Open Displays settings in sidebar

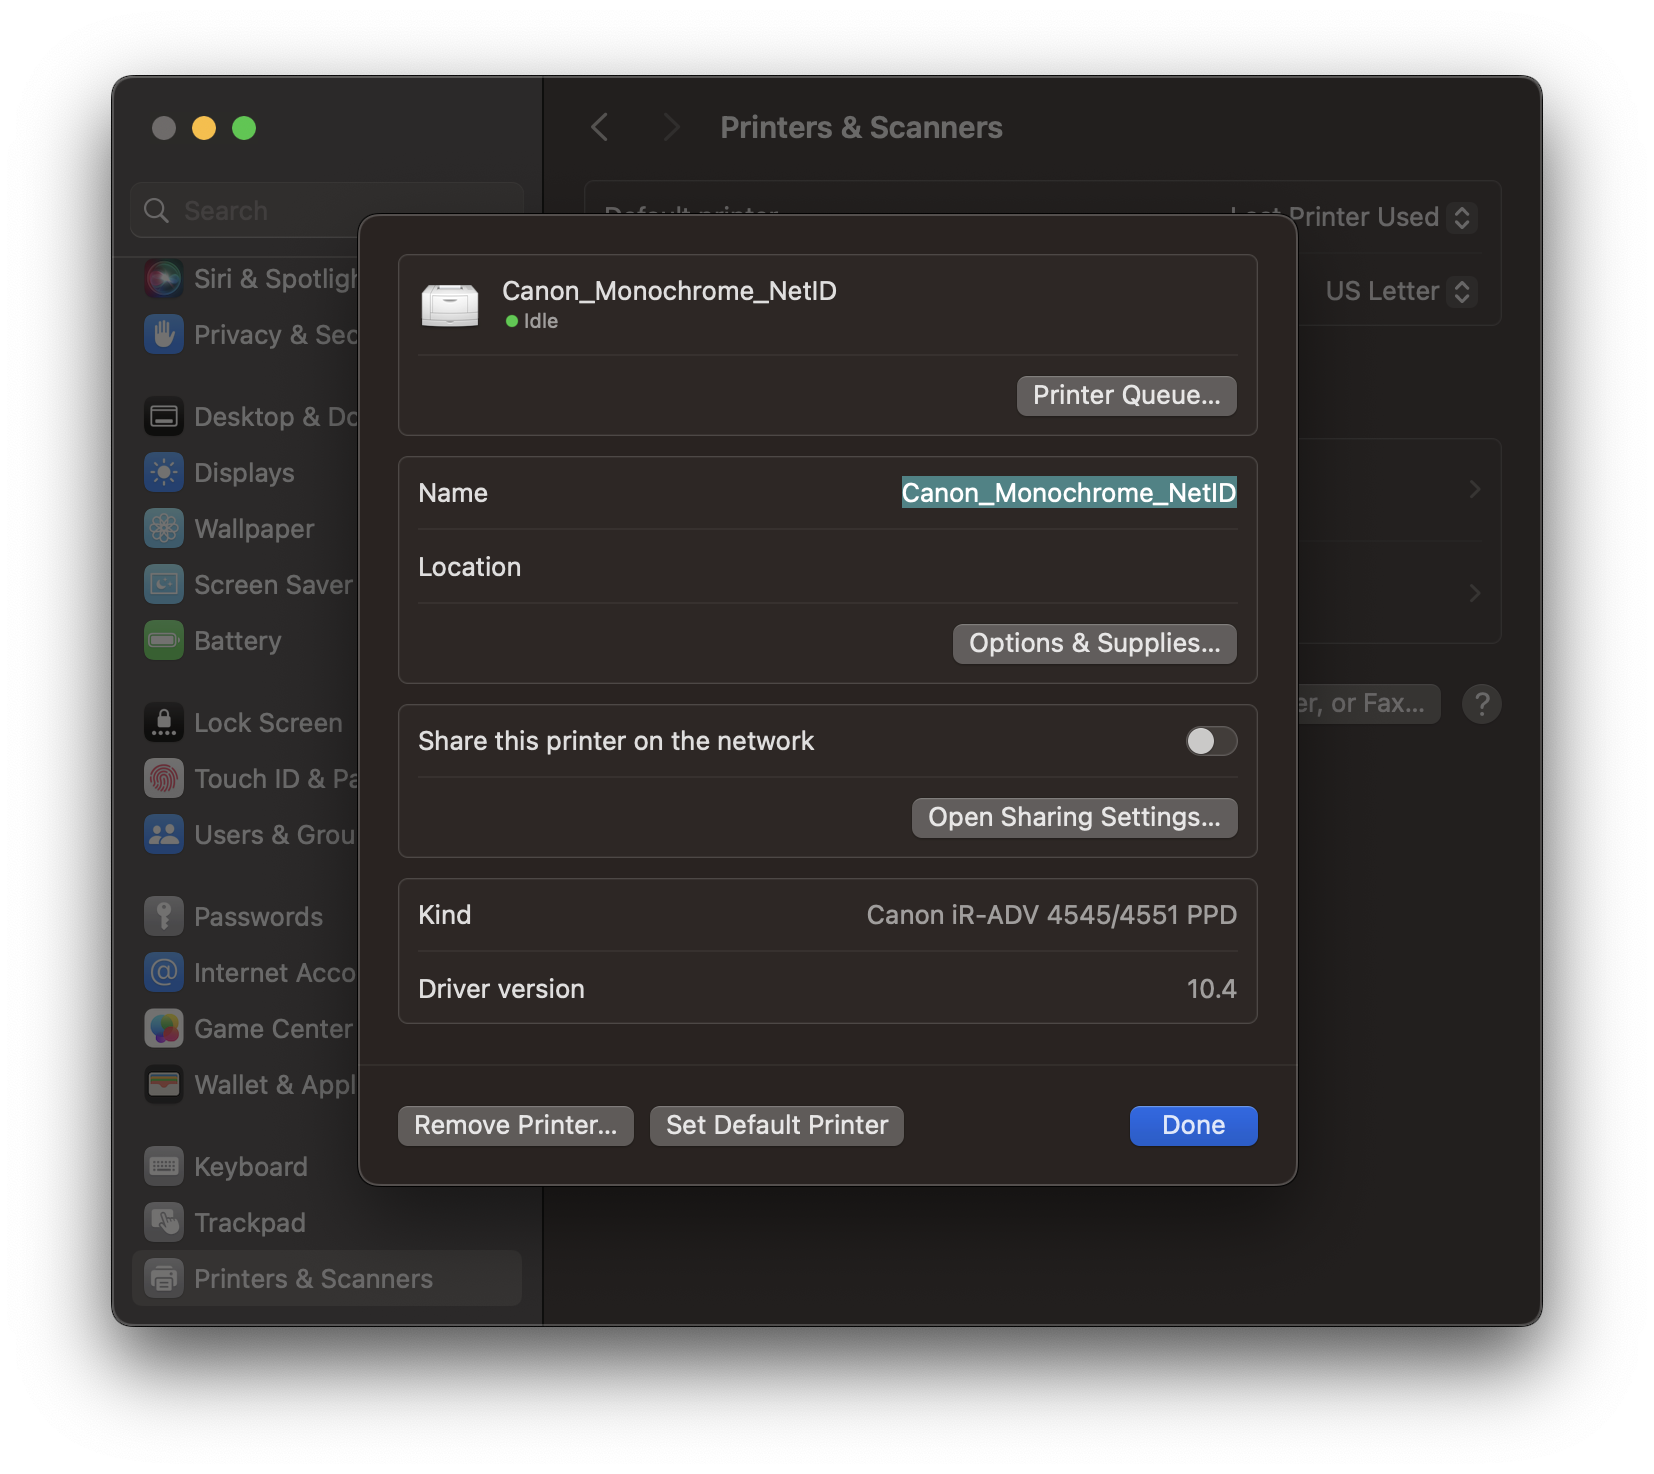tap(243, 472)
